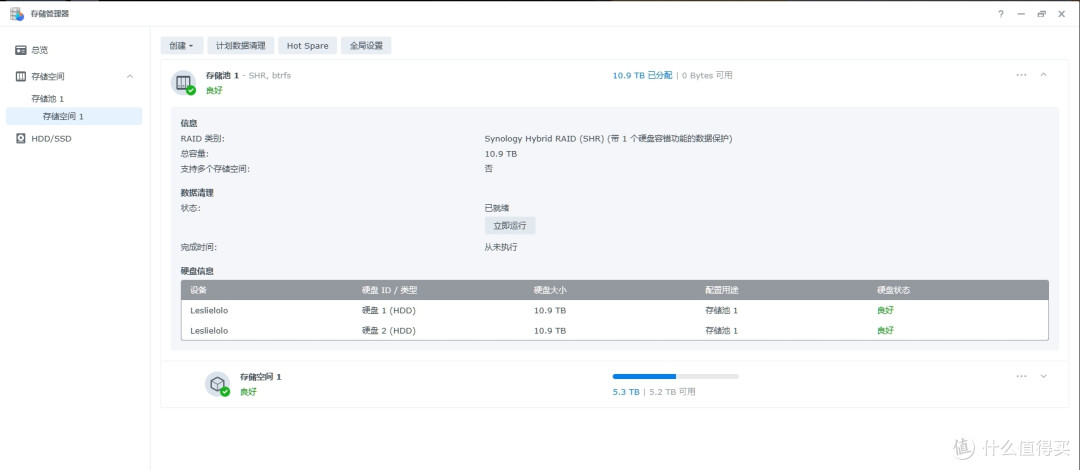Click the 10.9 TB 已分配 link
Image resolution: width=1080 pixels, height=470 pixels.
pos(643,75)
